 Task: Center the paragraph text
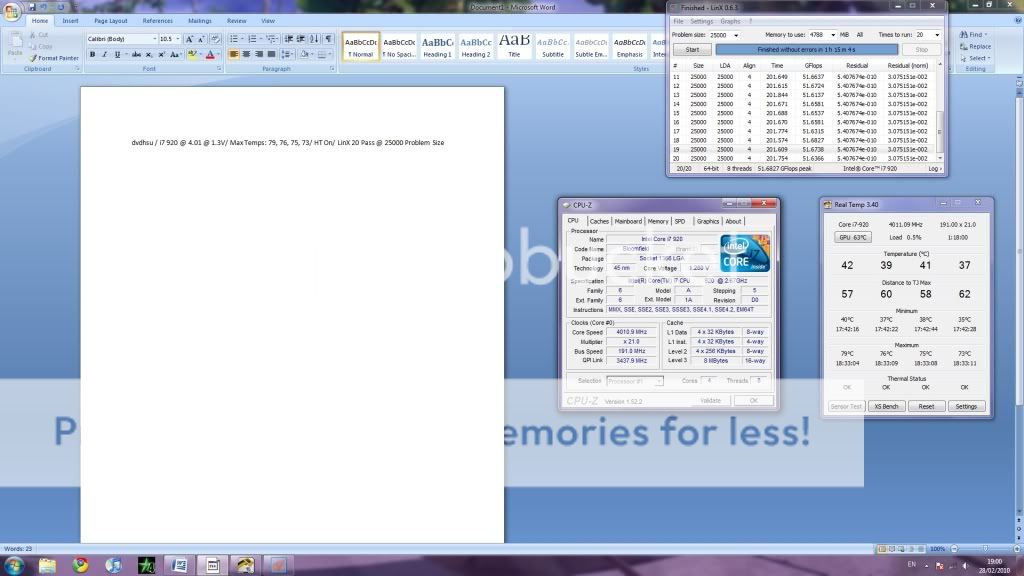pos(246,55)
